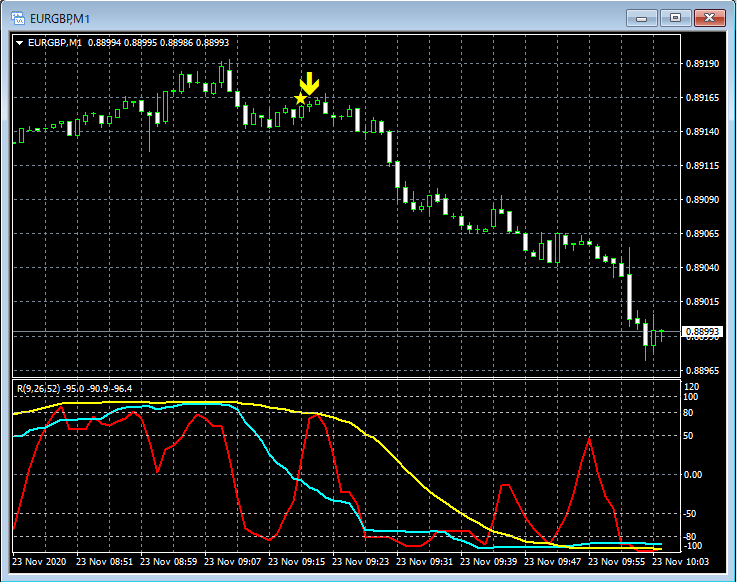Select the R(9,26,52) indicator label

(40, 388)
